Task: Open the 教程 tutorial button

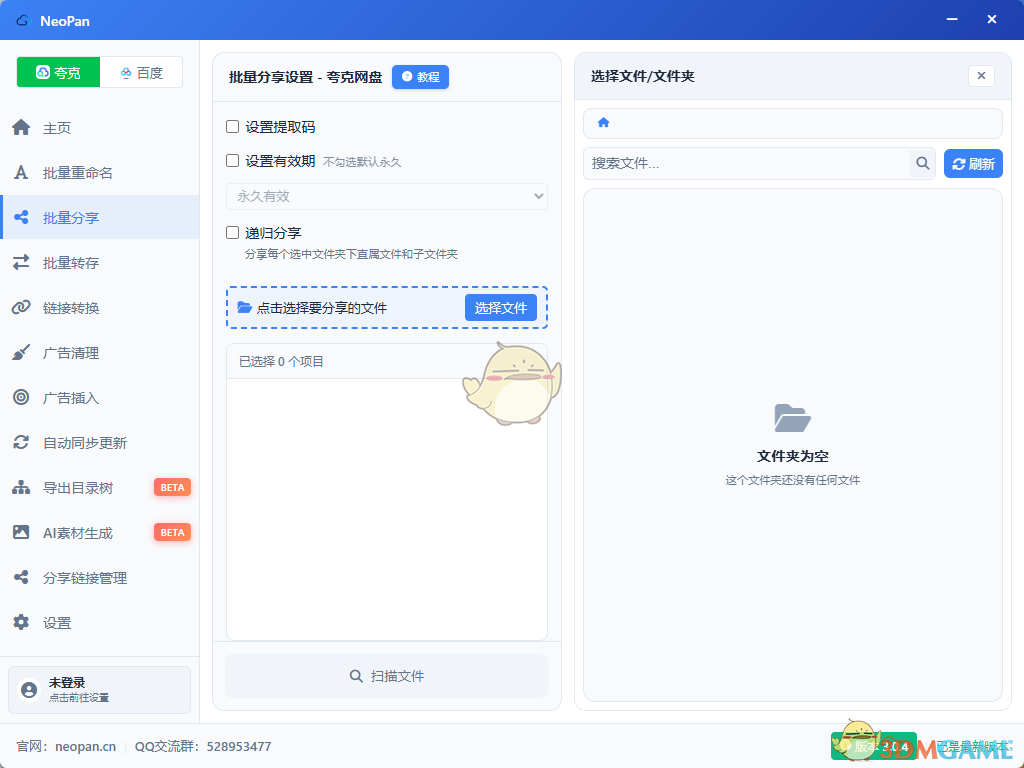Action: click(x=420, y=77)
